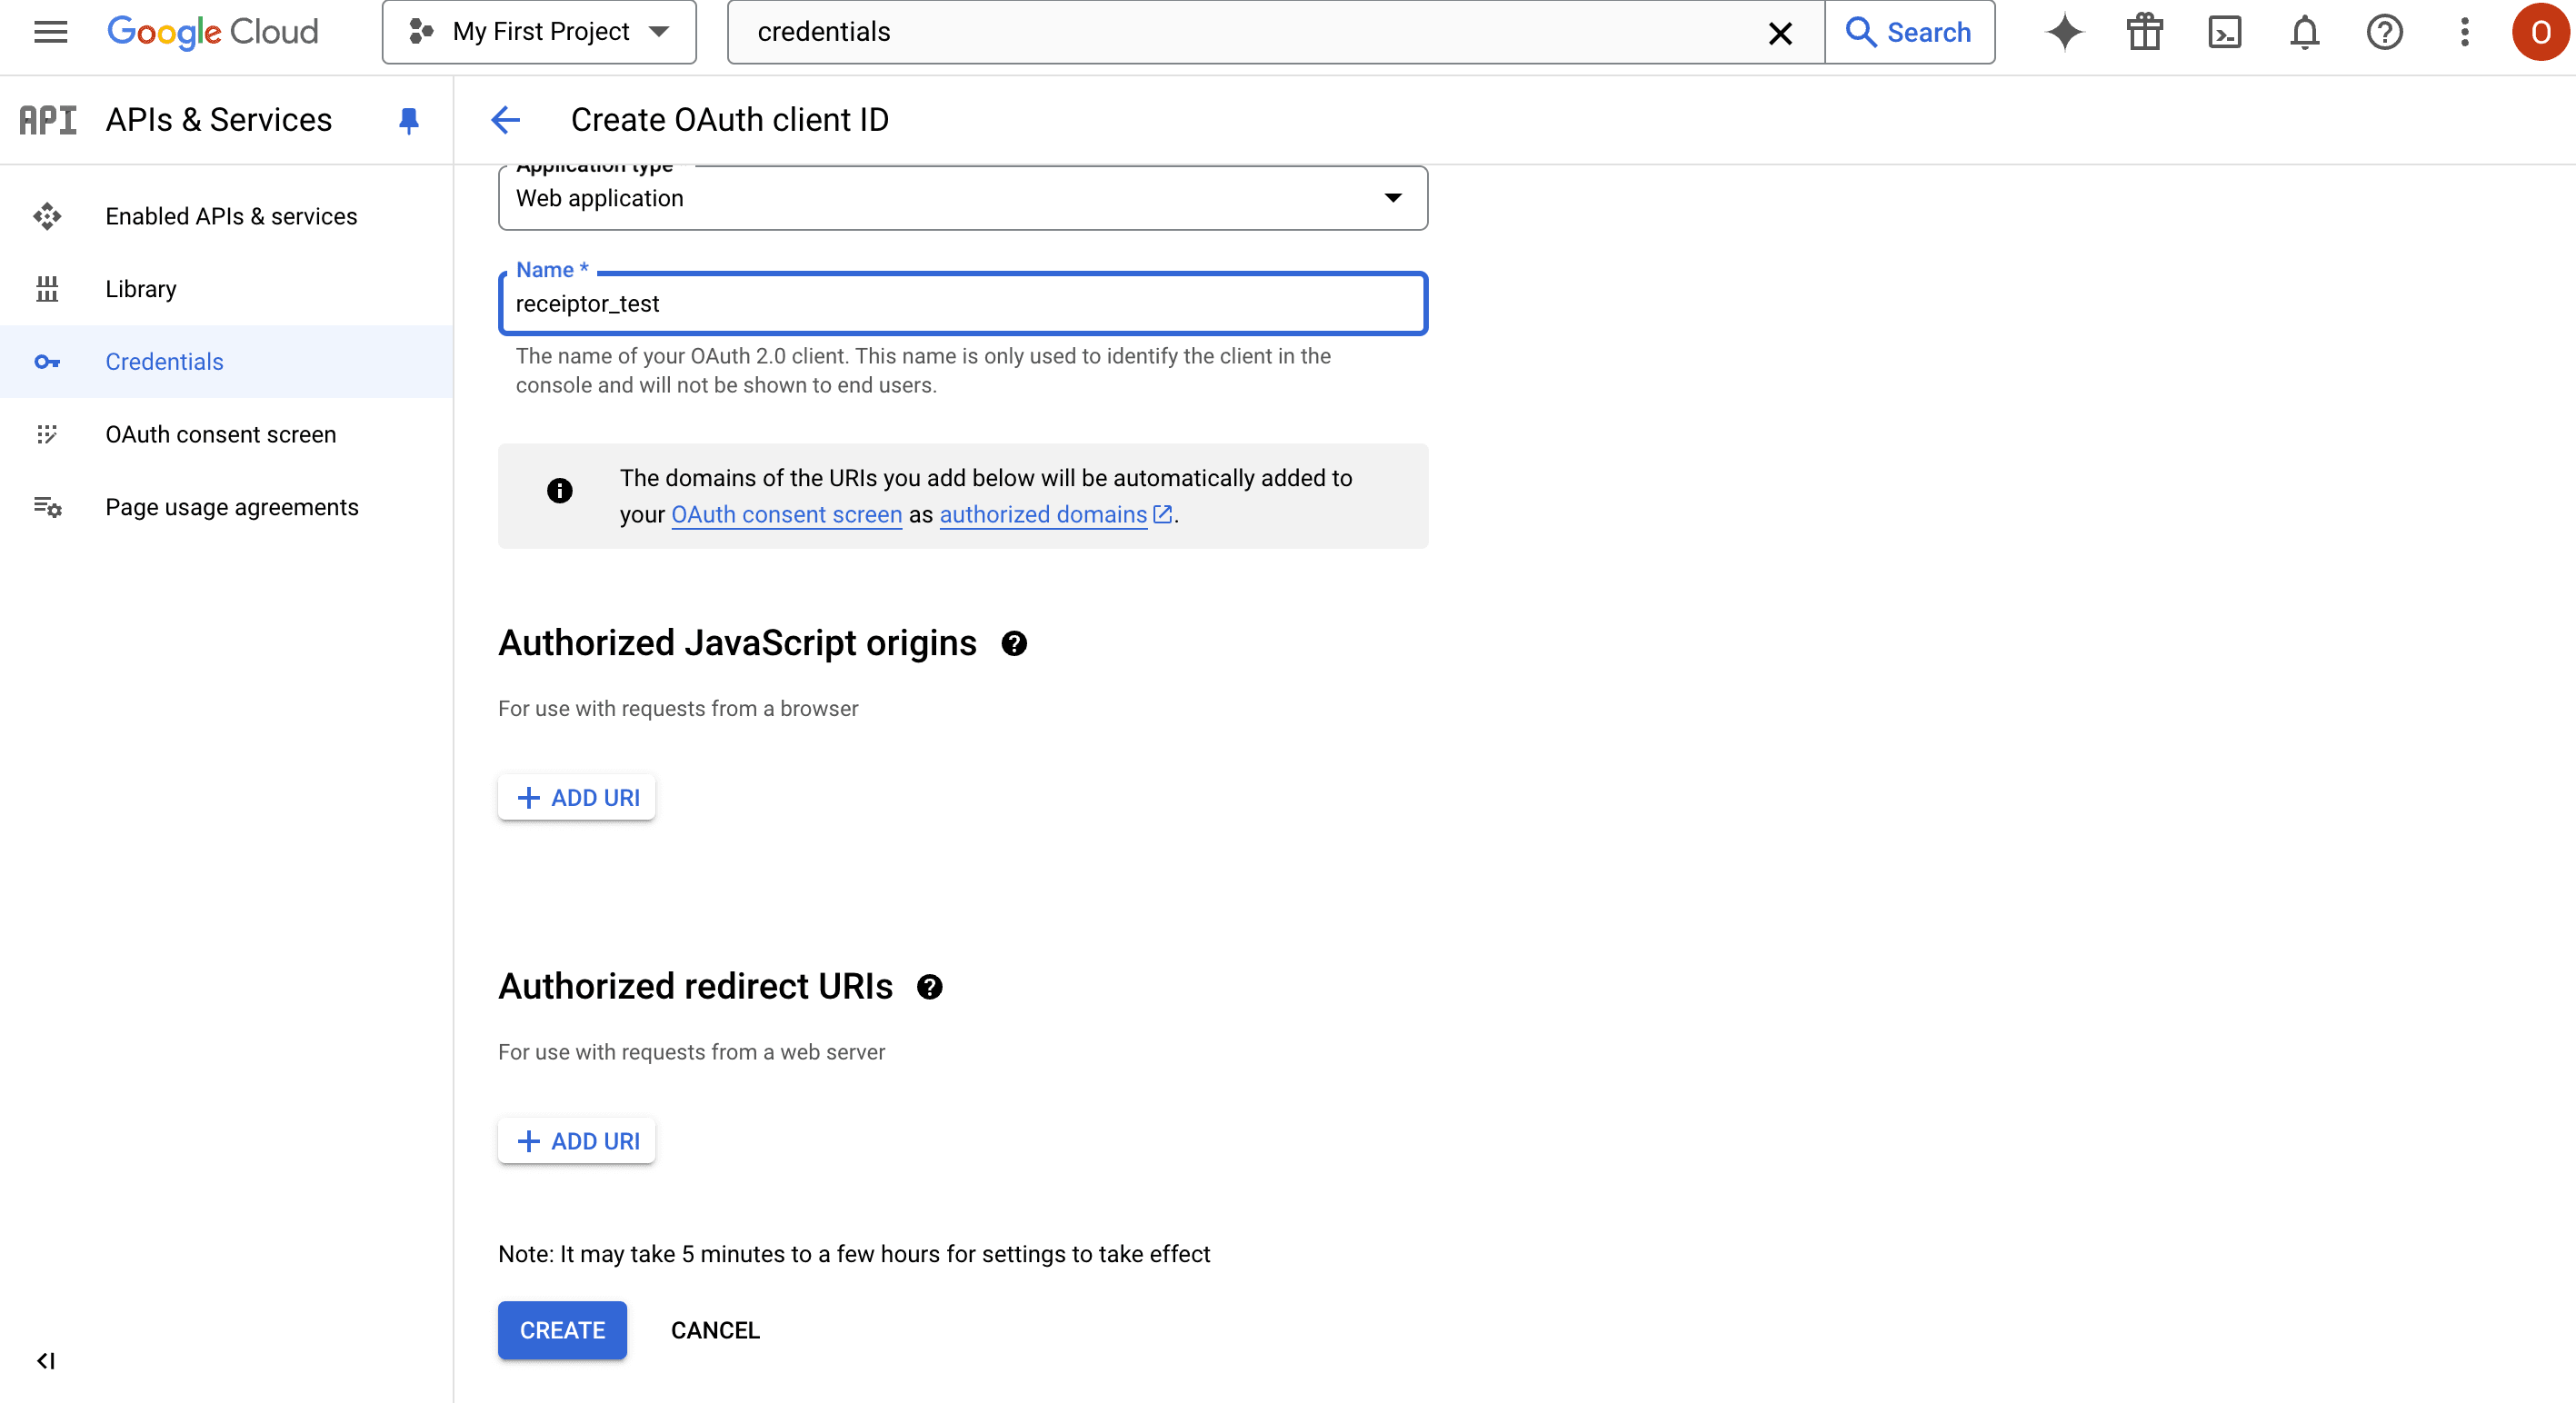The width and height of the screenshot is (2576, 1403).
Task: Click the Create OAuth client ID title
Action: click(730, 120)
